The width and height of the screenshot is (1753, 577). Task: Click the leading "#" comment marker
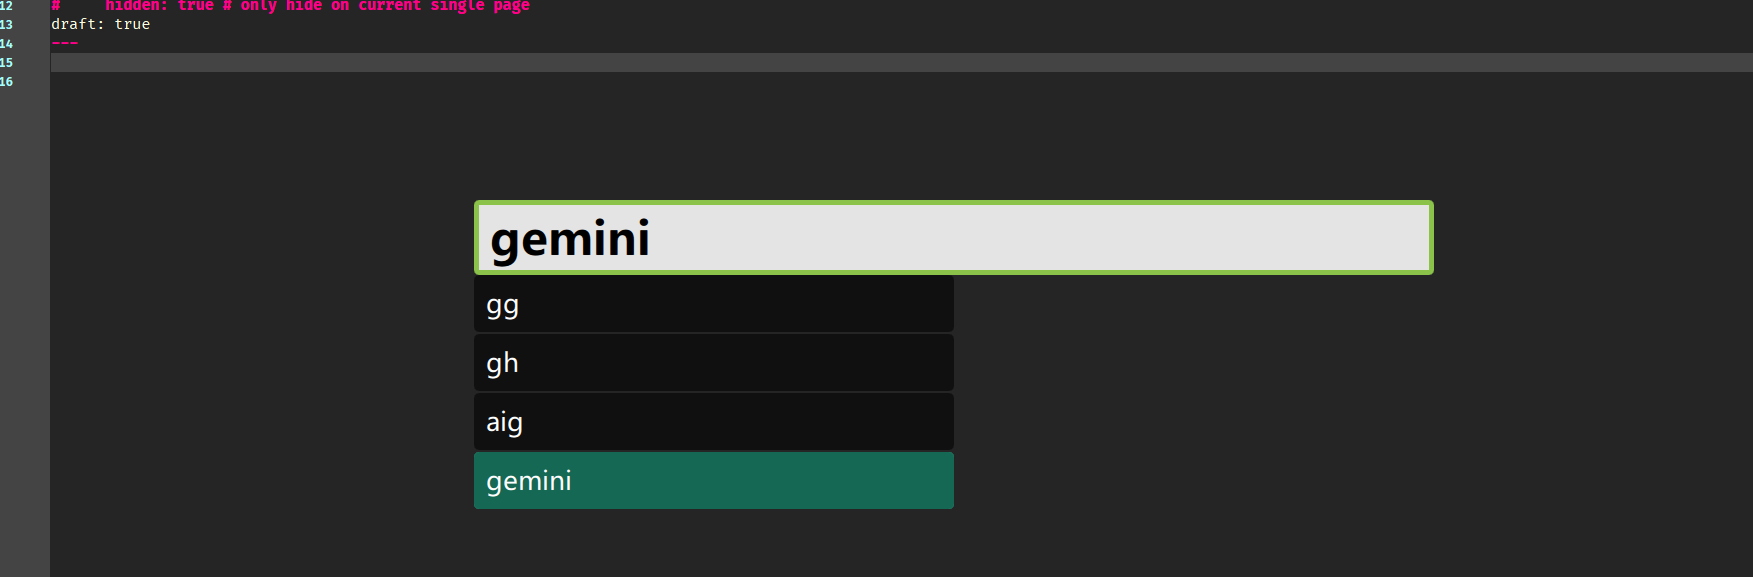(x=56, y=5)
